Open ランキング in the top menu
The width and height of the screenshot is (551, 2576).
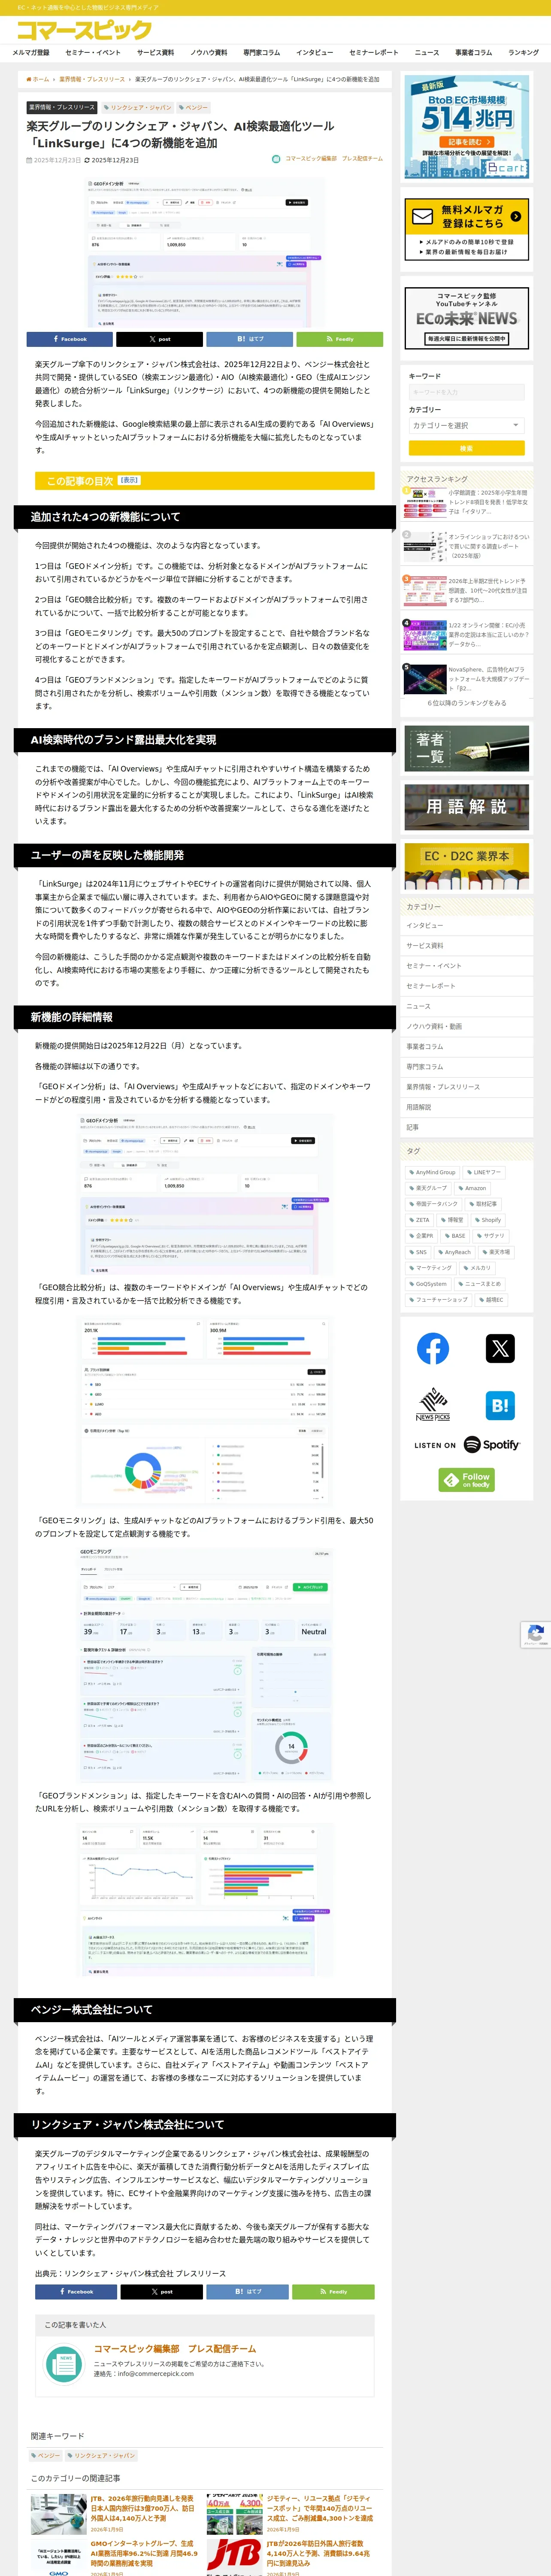tap(523, 53)
